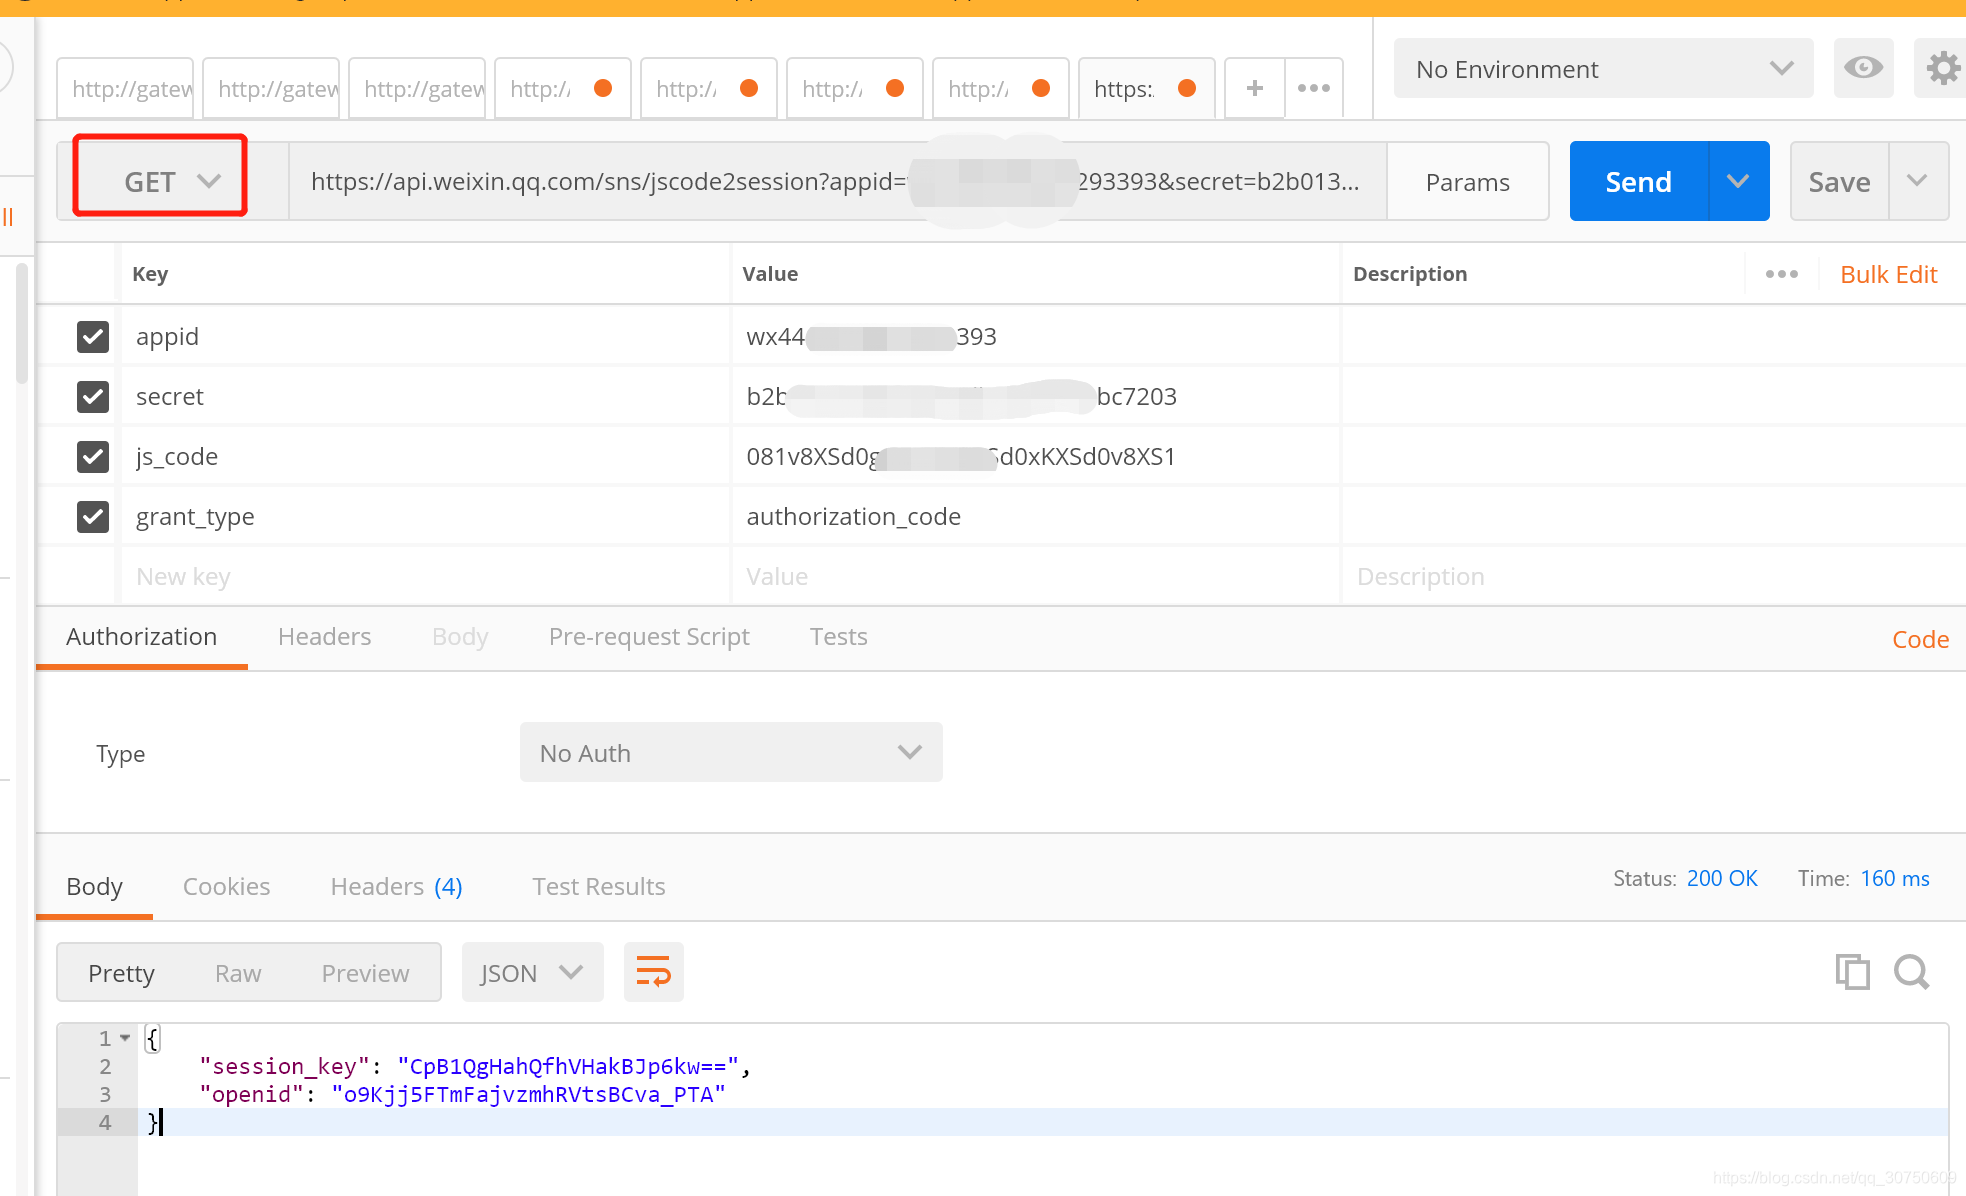
Task: Open tab options three-dots menu
Action: 1313,88
